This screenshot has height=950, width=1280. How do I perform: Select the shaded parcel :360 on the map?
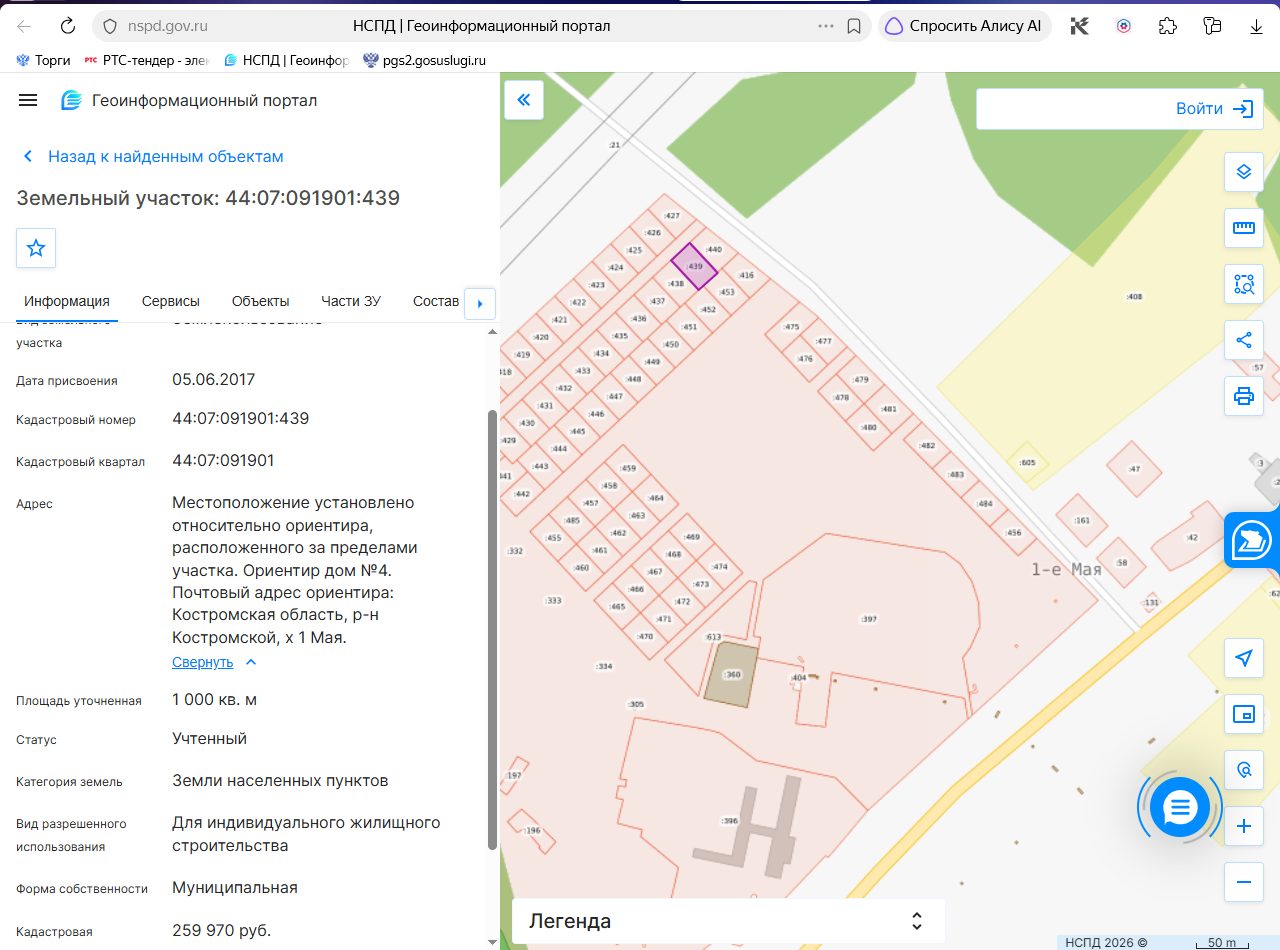click(731, 674)
